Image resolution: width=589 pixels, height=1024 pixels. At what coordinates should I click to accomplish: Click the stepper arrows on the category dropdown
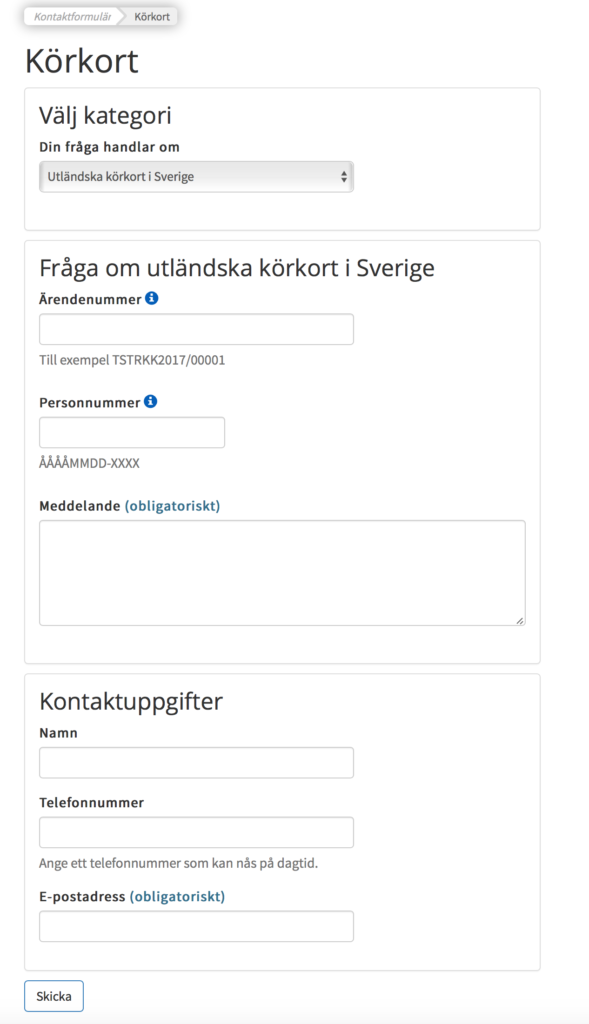click(x=344, y=176)
